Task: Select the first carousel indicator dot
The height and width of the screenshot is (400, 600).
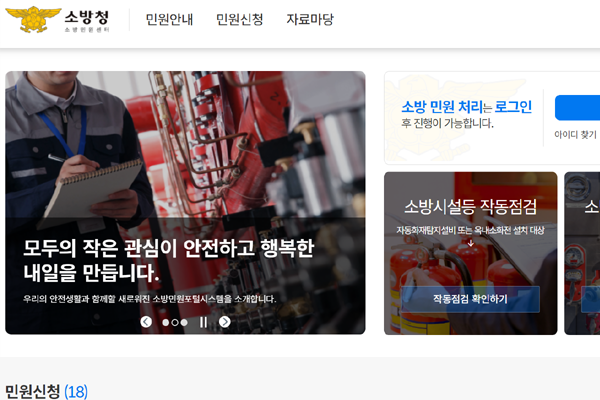Action: click(x=166, y=323)
